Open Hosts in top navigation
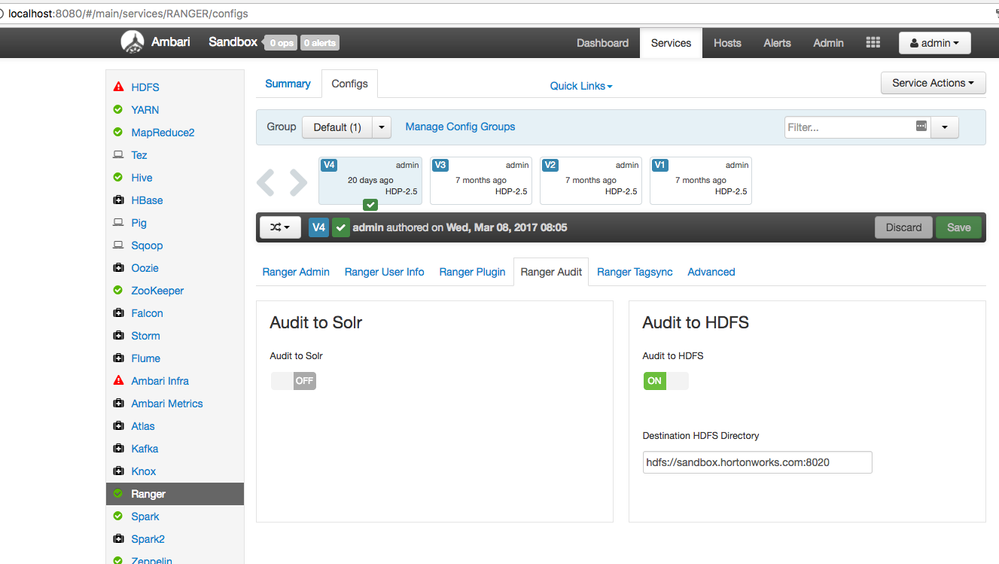The height and width of the screenshot is (564, 999). (727, 43)
